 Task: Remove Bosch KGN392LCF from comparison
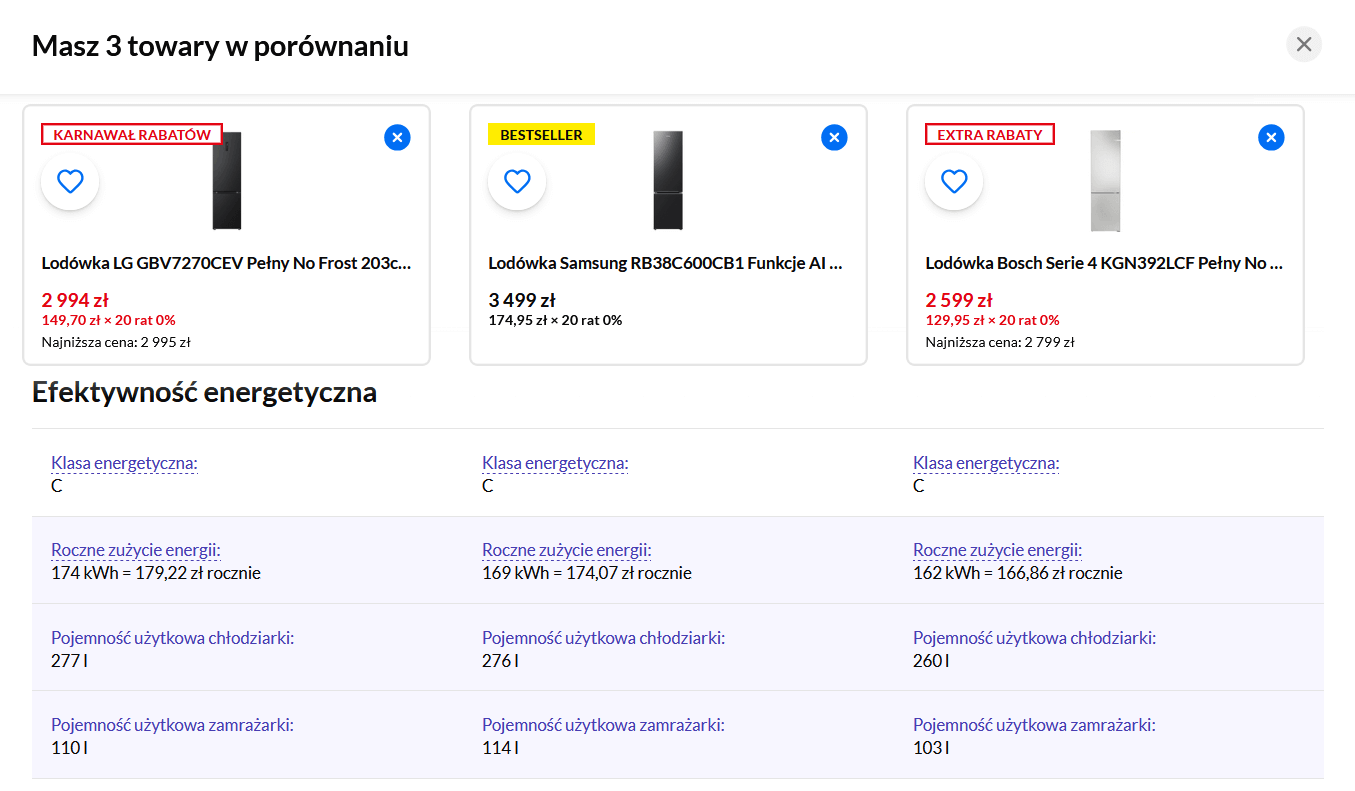pyautogui.click(x=1271, y=138)
